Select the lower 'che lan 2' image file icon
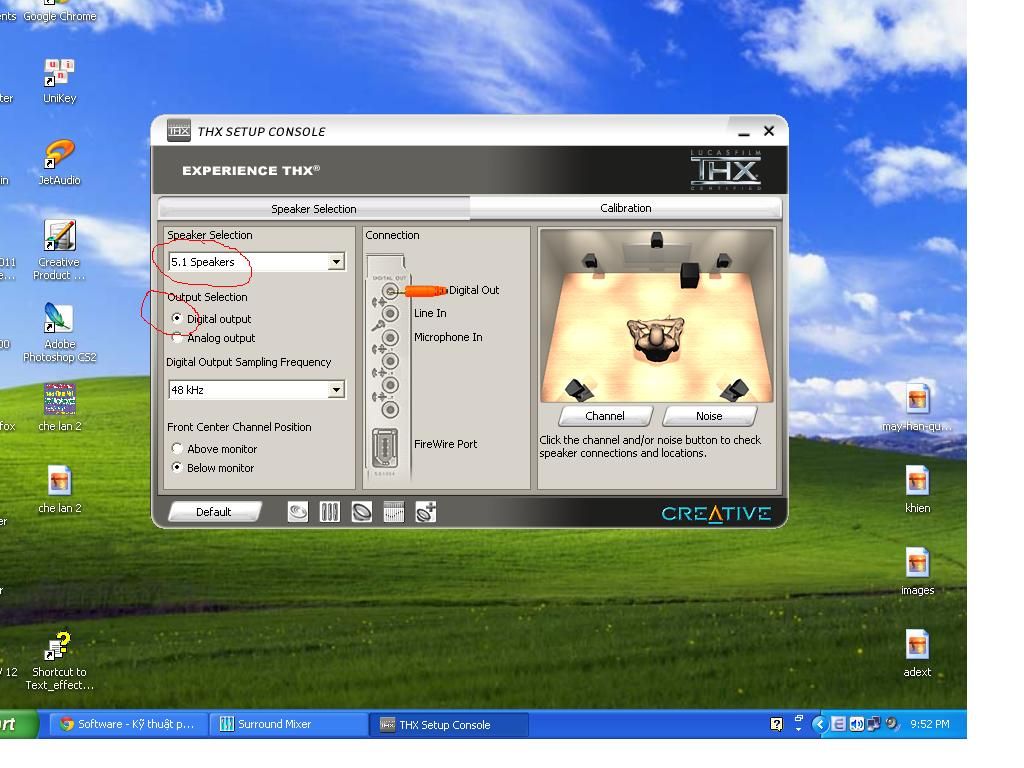Screen dimensions: 1024x768 point(59,481)
